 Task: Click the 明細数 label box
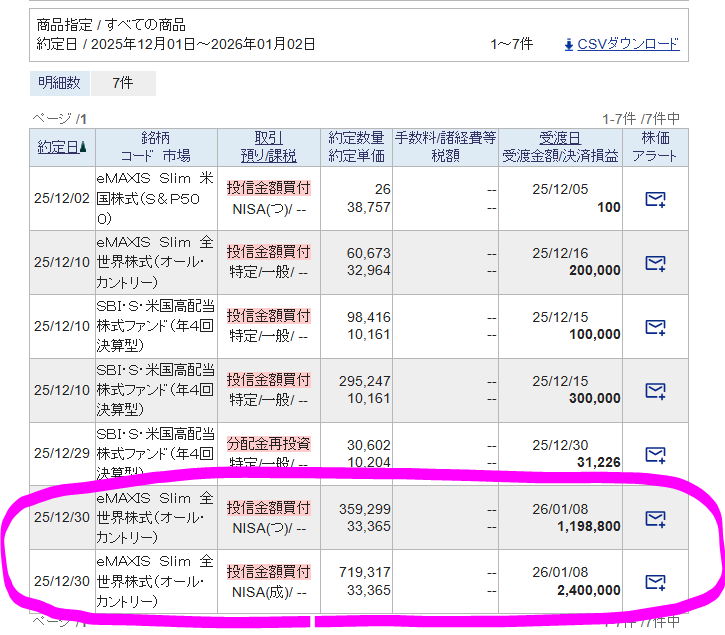[60, 83]
